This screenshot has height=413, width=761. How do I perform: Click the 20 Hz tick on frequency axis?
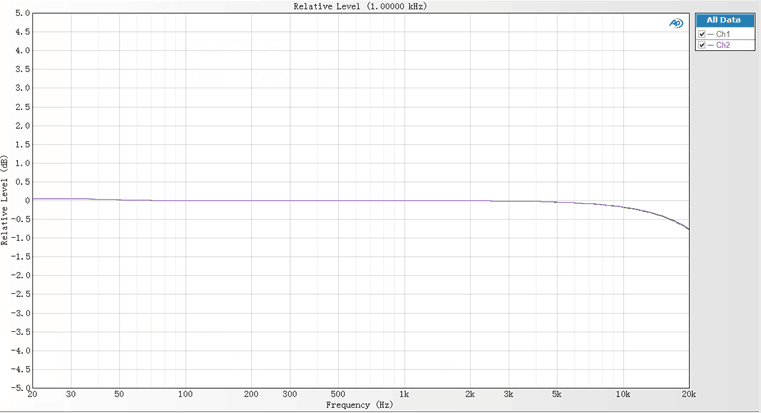point(33,395)
